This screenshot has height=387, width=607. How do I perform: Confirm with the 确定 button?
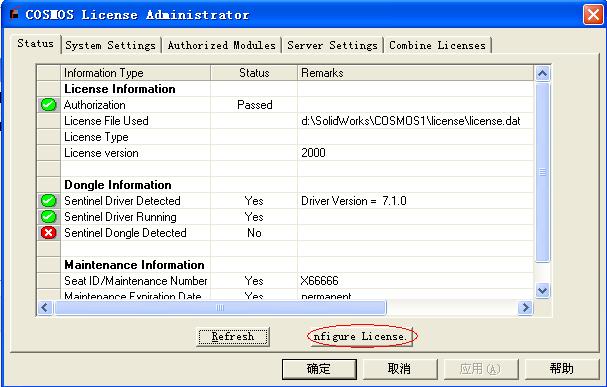(x=319, y=369)
